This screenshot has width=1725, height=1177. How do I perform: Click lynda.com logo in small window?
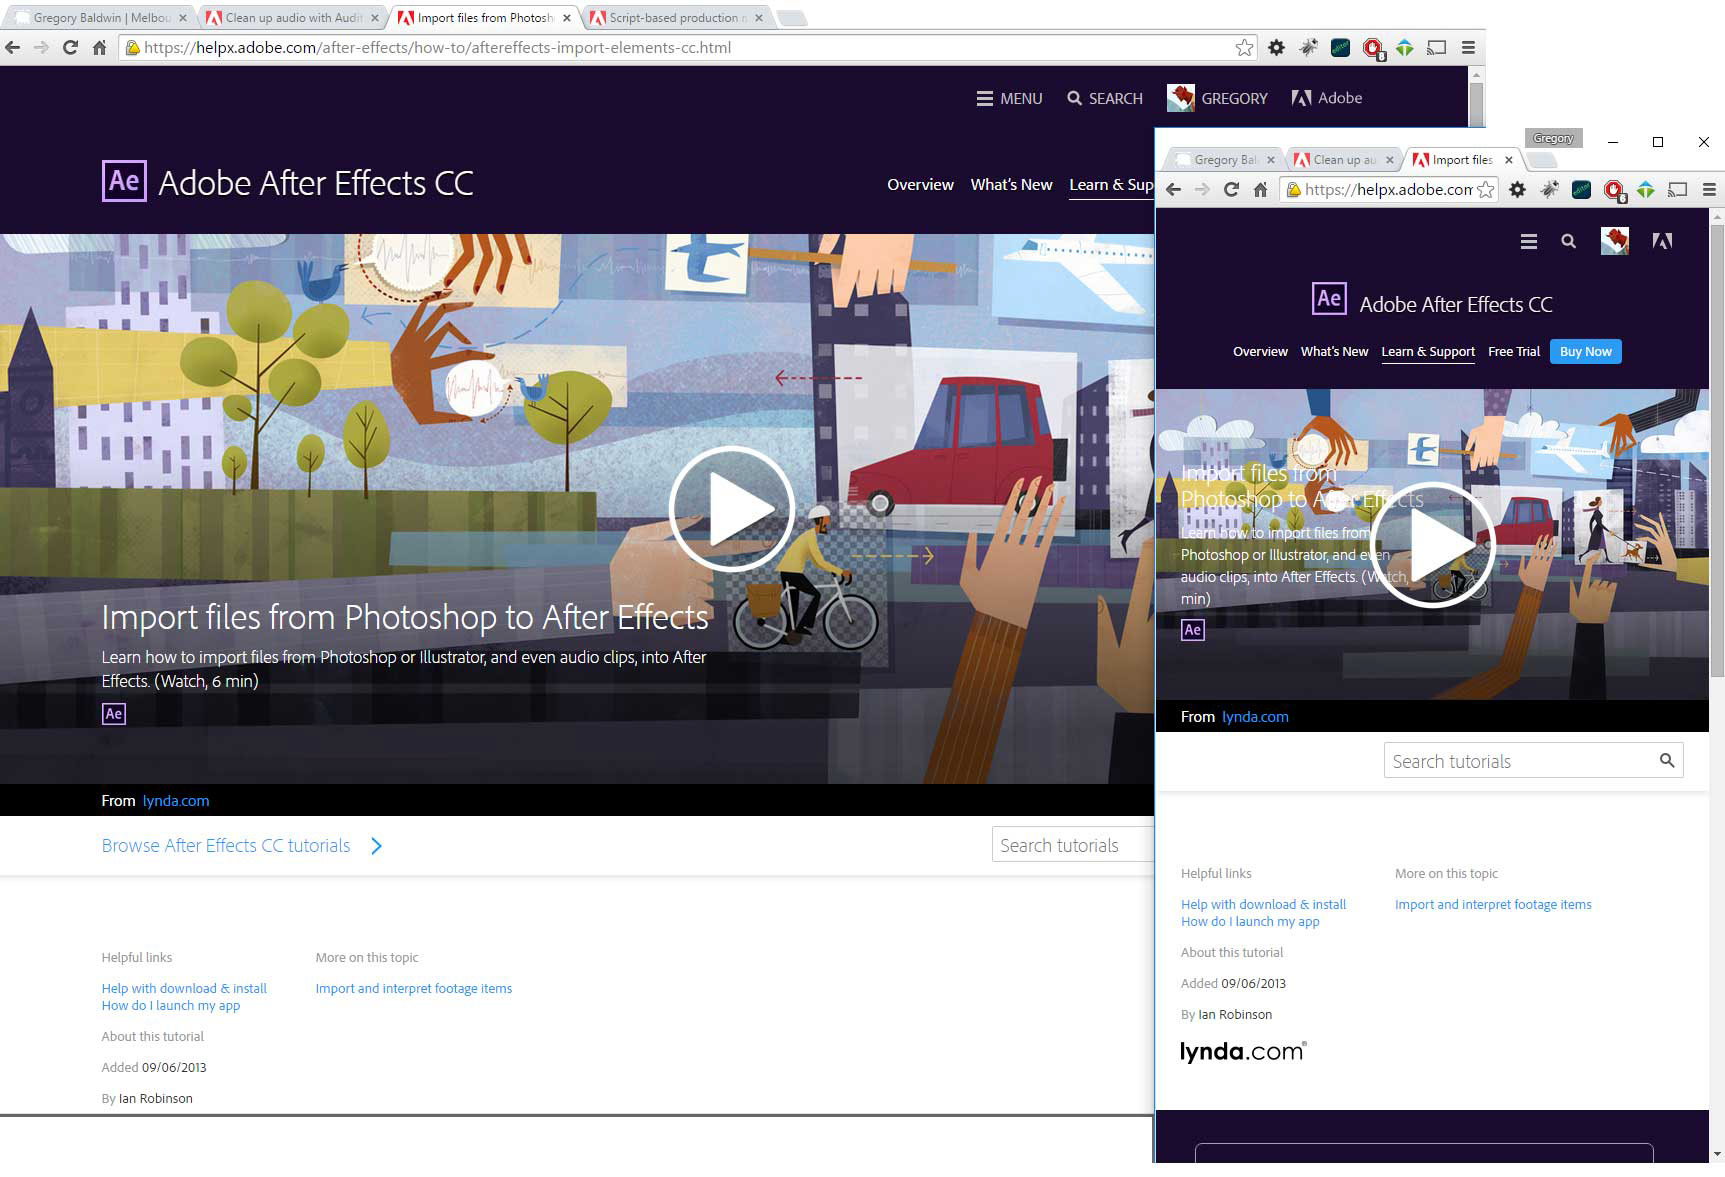click(x=1243, y=1051)
